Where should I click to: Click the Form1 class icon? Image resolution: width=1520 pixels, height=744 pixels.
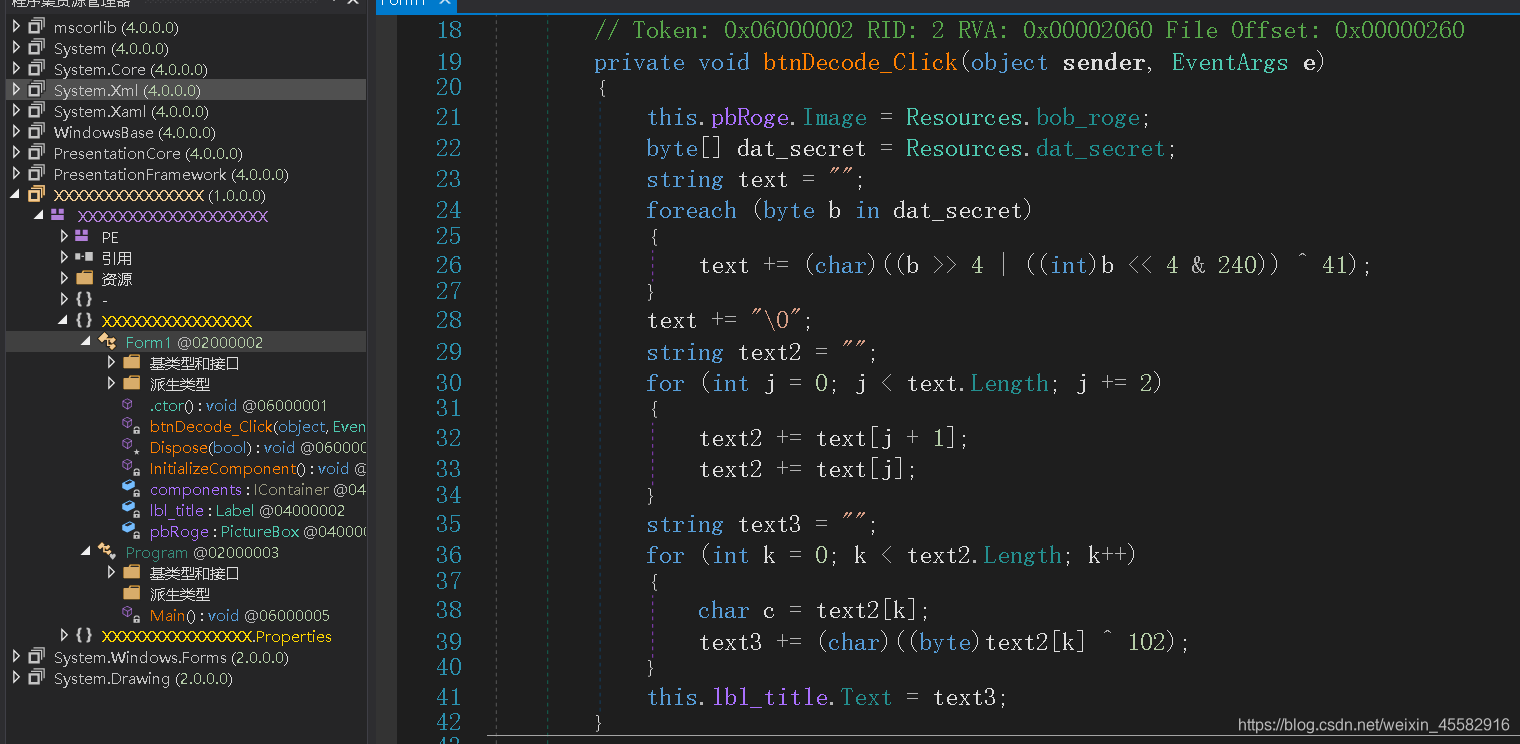coord(108,342)
